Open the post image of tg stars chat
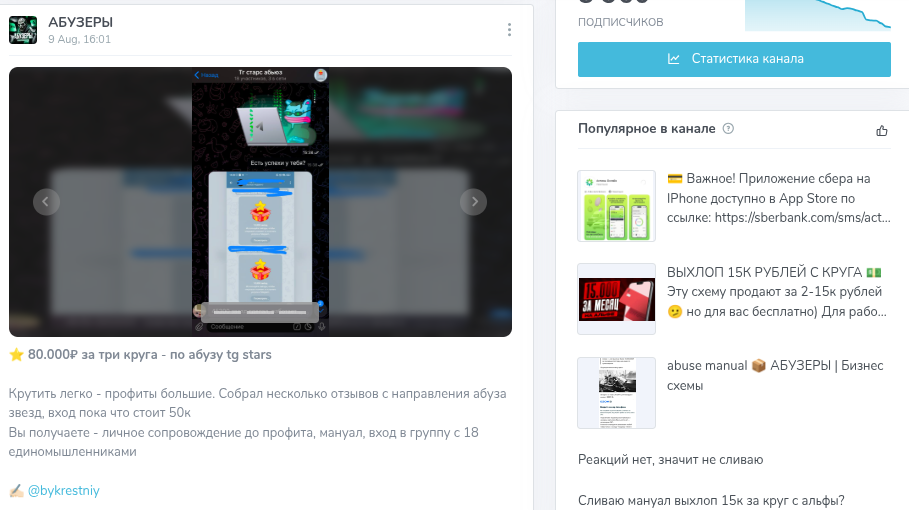This screenshot has height=510, width=909. click(x=260, y=202)
